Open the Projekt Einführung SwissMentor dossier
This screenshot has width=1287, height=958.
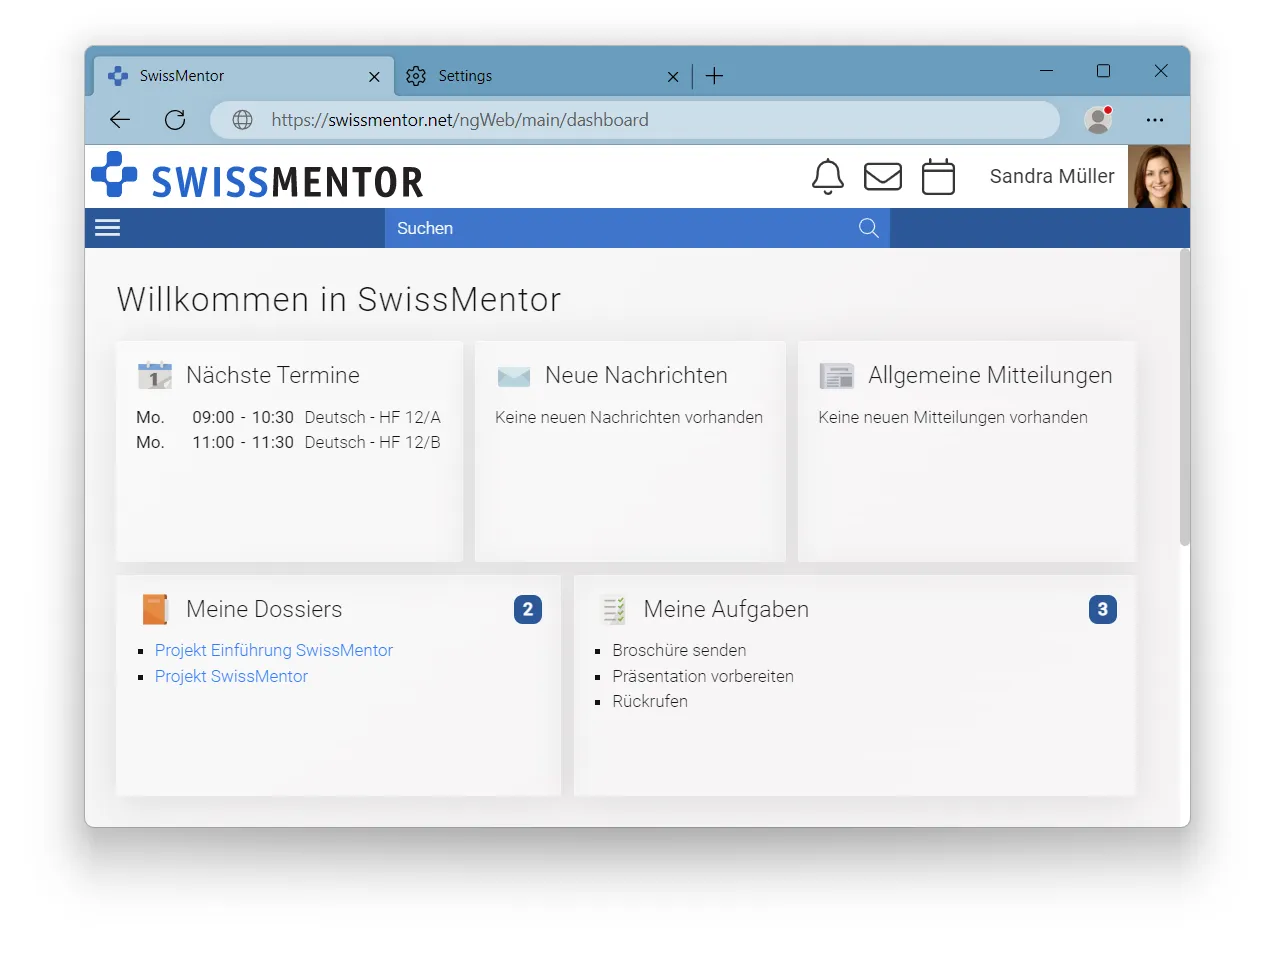[x=273, y=650]
